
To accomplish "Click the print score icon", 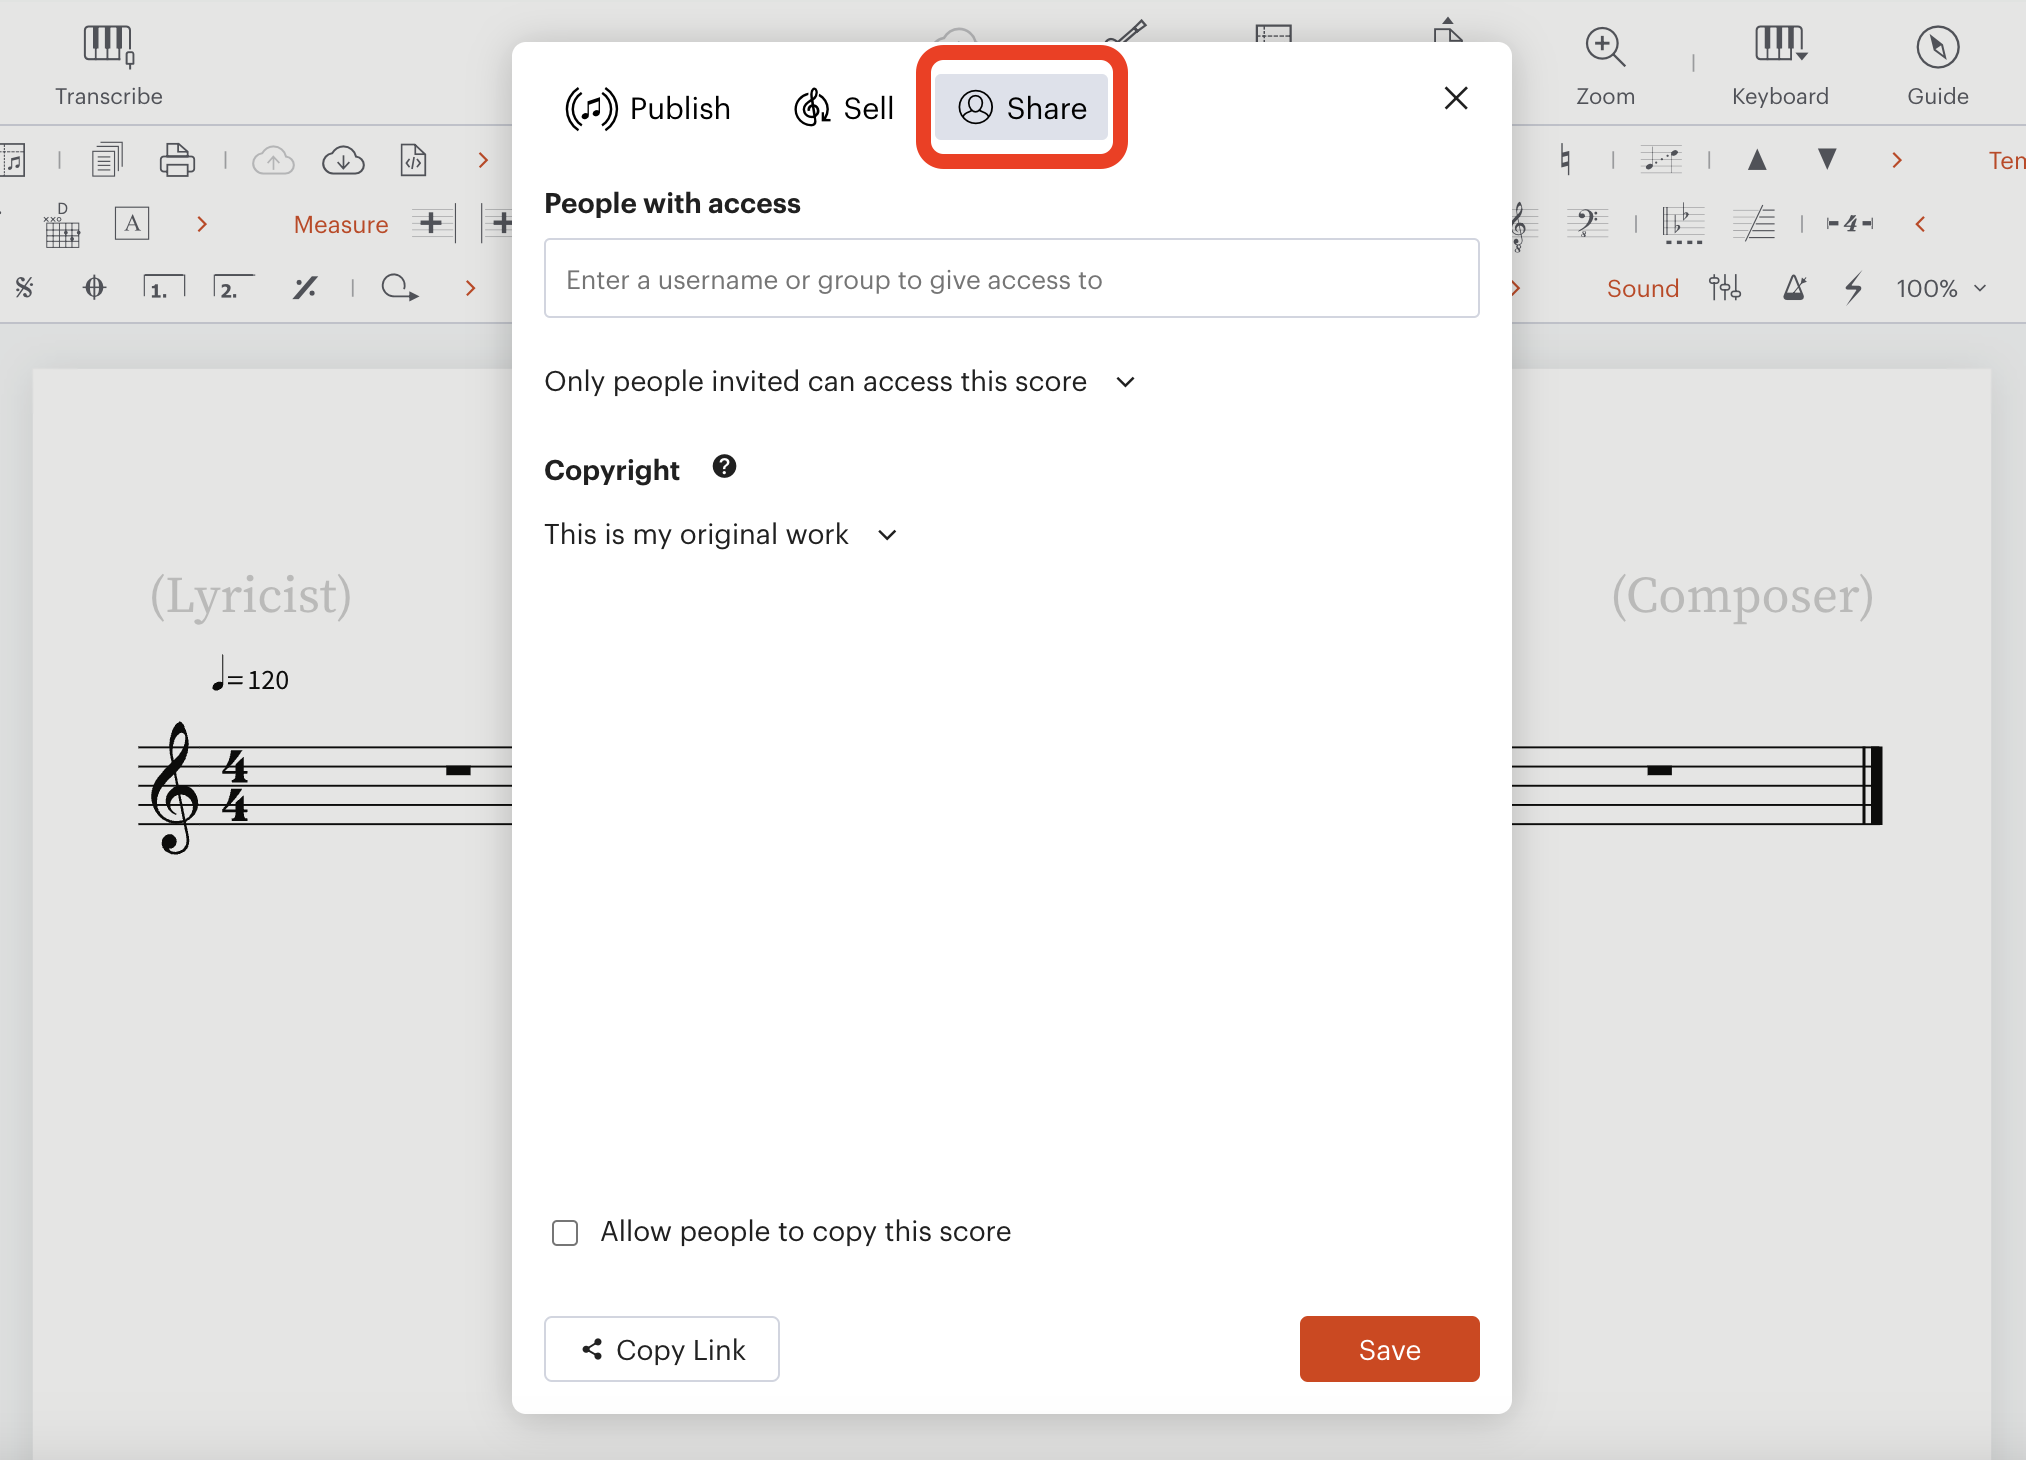I will [177, 160].
